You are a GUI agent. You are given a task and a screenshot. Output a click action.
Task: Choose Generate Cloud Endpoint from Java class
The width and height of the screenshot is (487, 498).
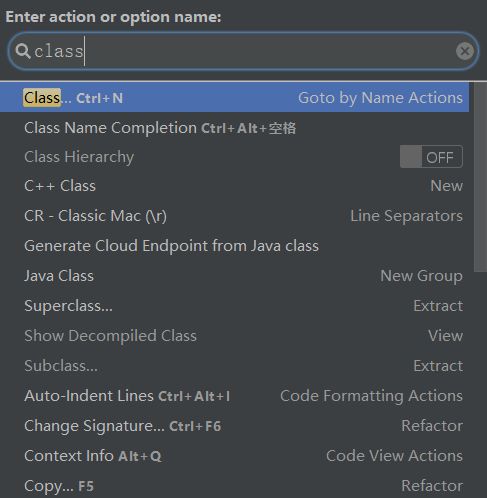pos(234,246)
